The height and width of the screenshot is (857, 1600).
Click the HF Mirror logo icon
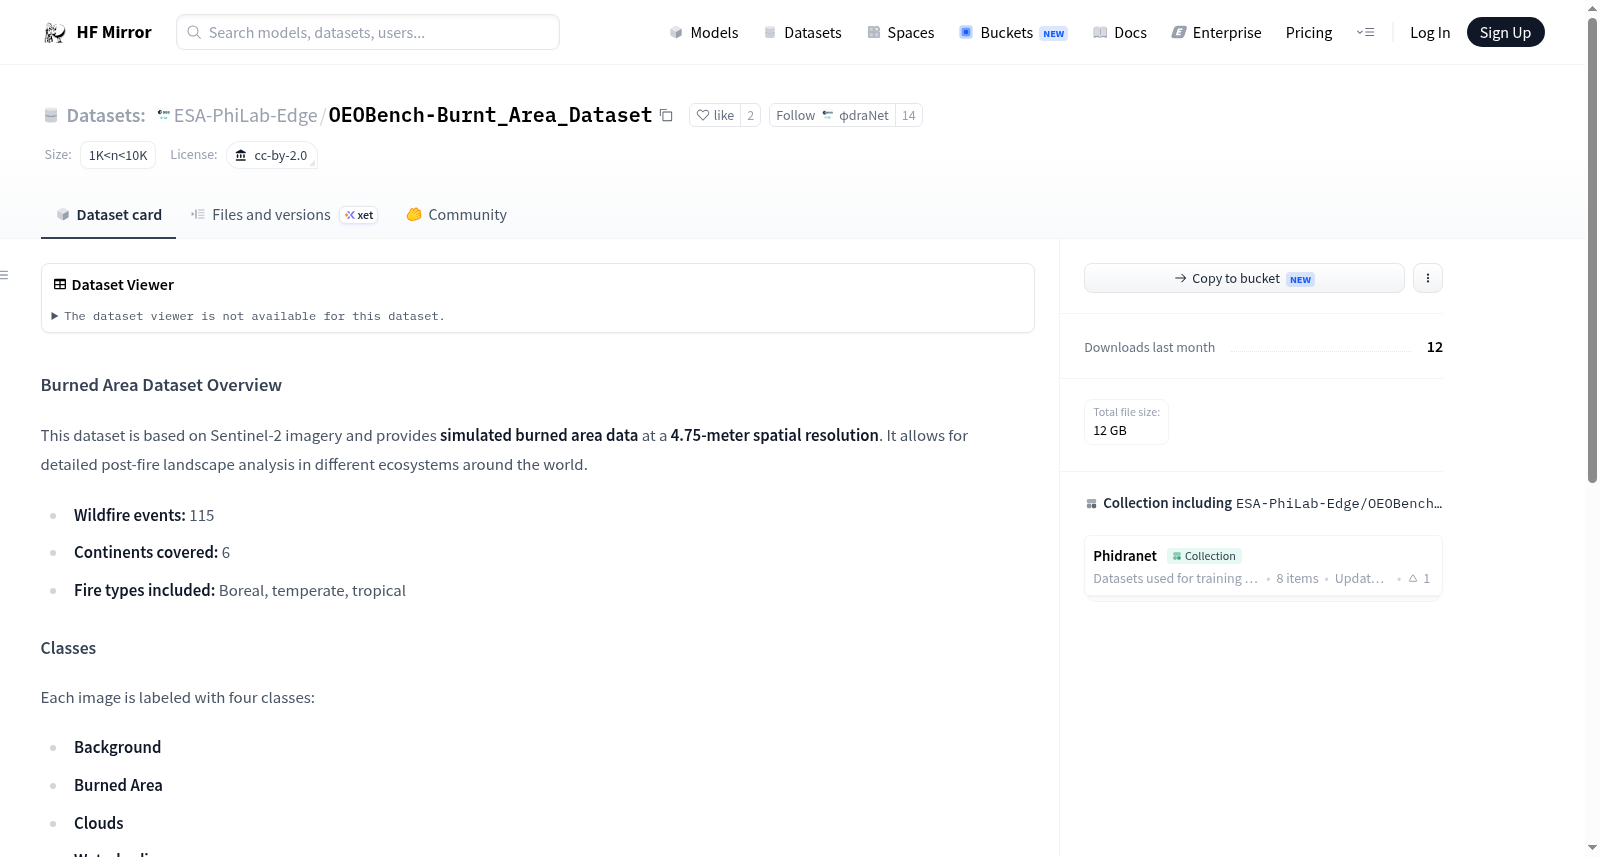click(55, 33)
